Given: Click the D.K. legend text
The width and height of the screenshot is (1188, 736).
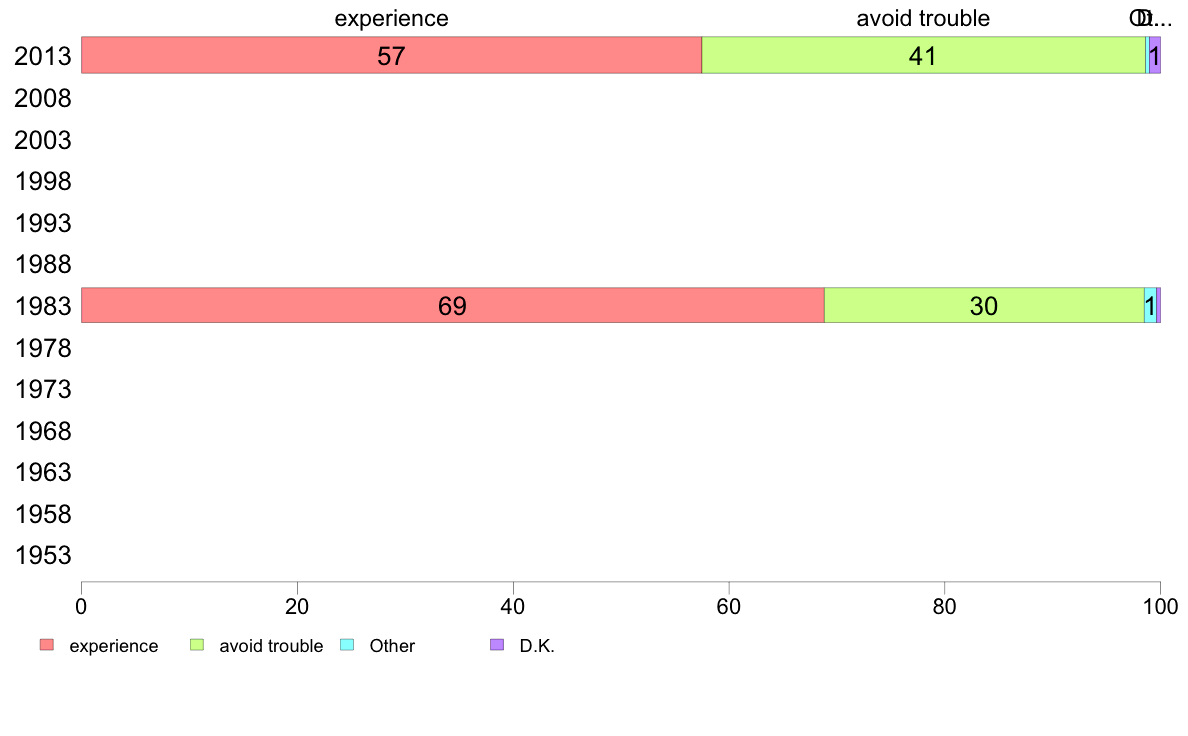Looking at the screenshot, I should [537, 646].
